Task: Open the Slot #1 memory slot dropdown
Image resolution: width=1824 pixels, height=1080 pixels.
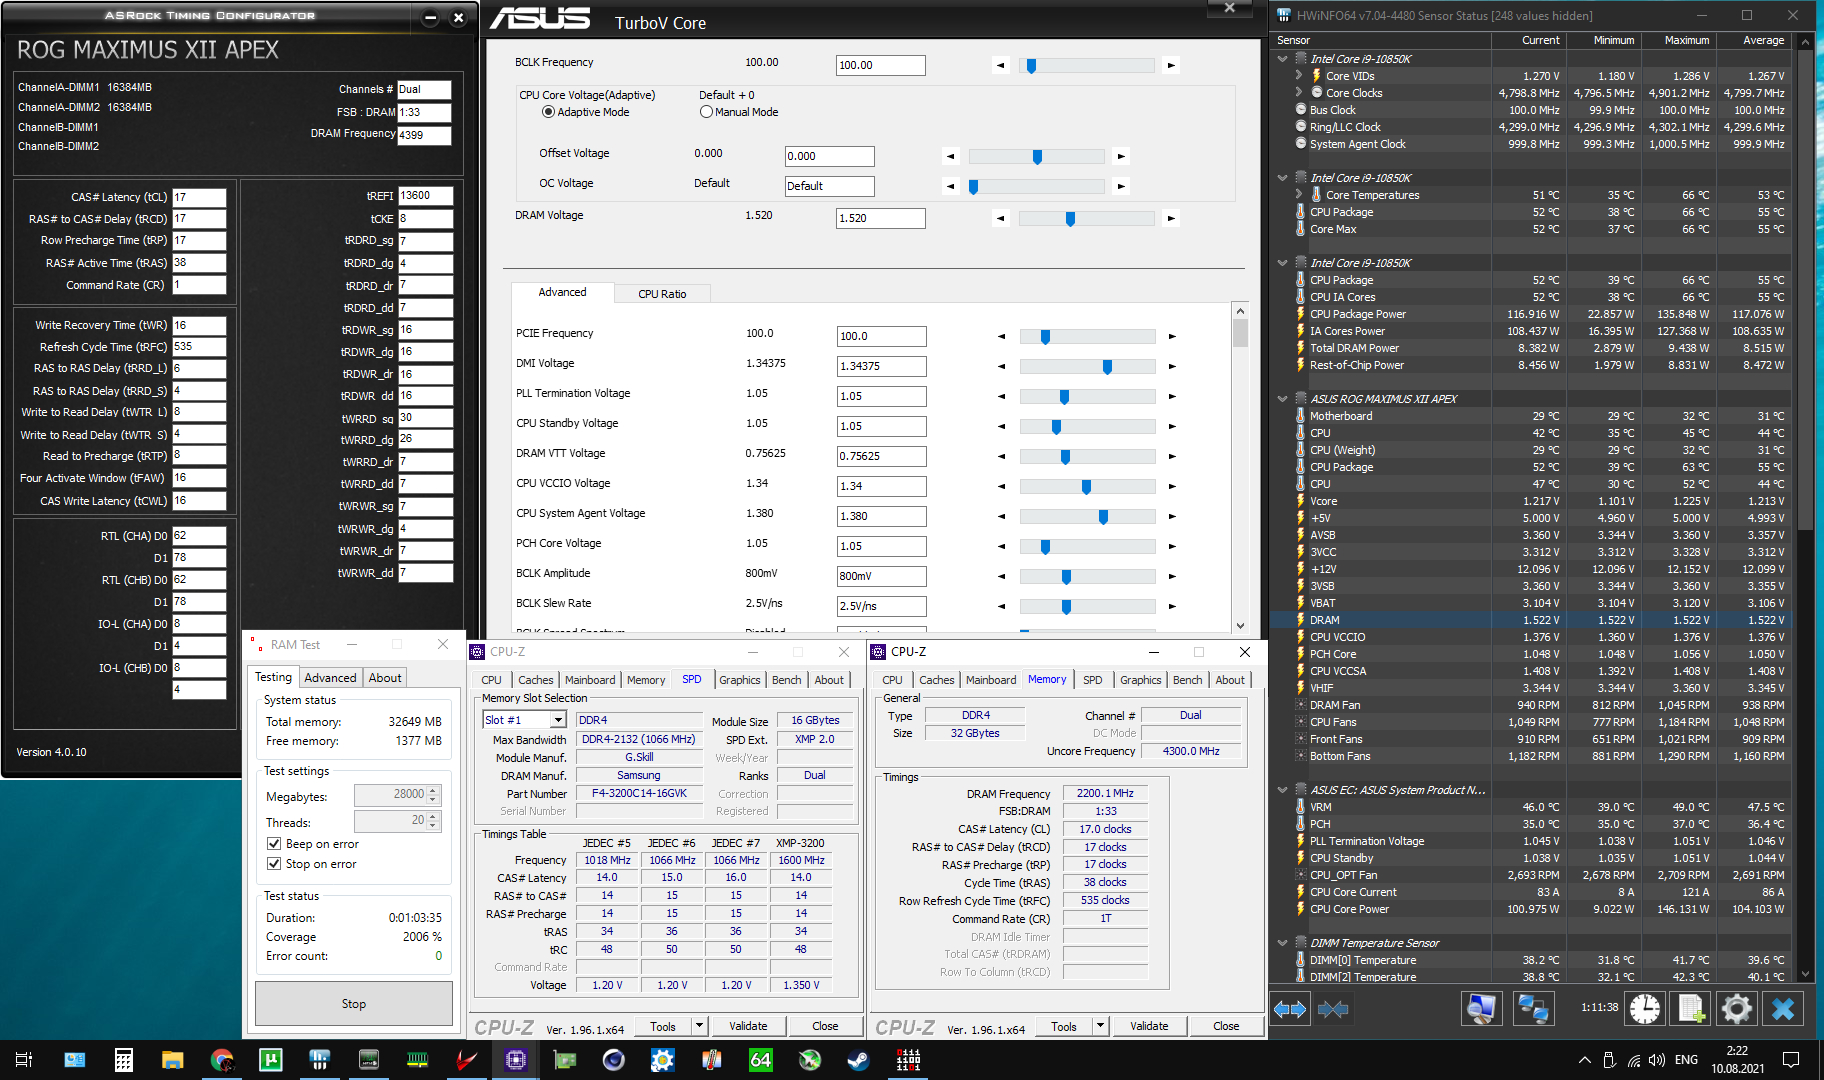Action: 558,720
